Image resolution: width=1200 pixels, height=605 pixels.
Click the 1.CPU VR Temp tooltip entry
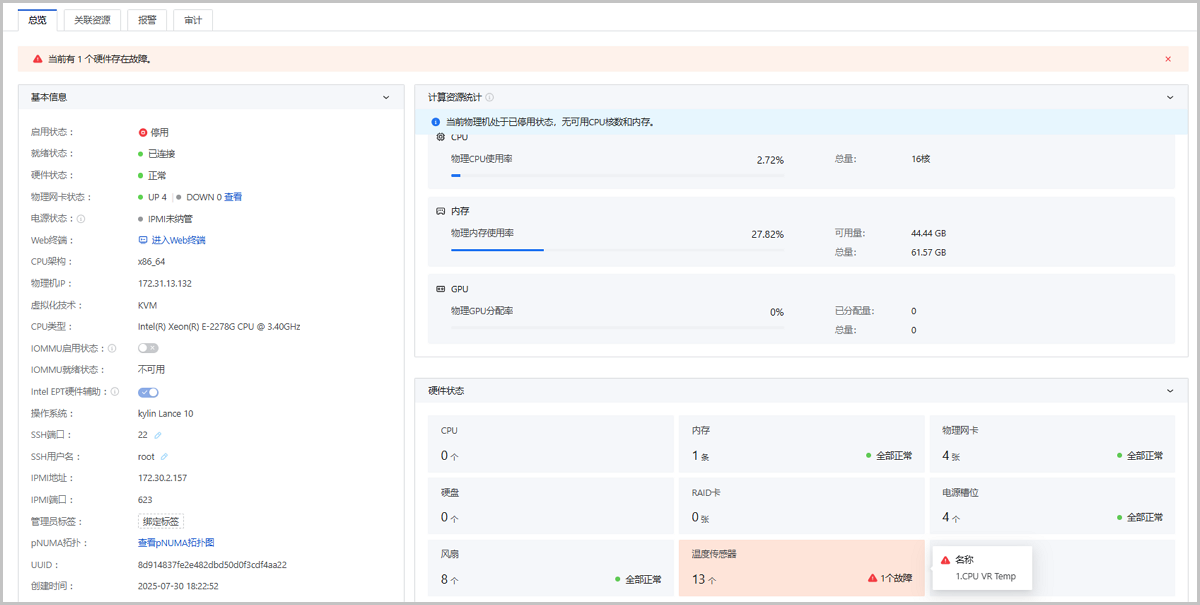[985, 577]
